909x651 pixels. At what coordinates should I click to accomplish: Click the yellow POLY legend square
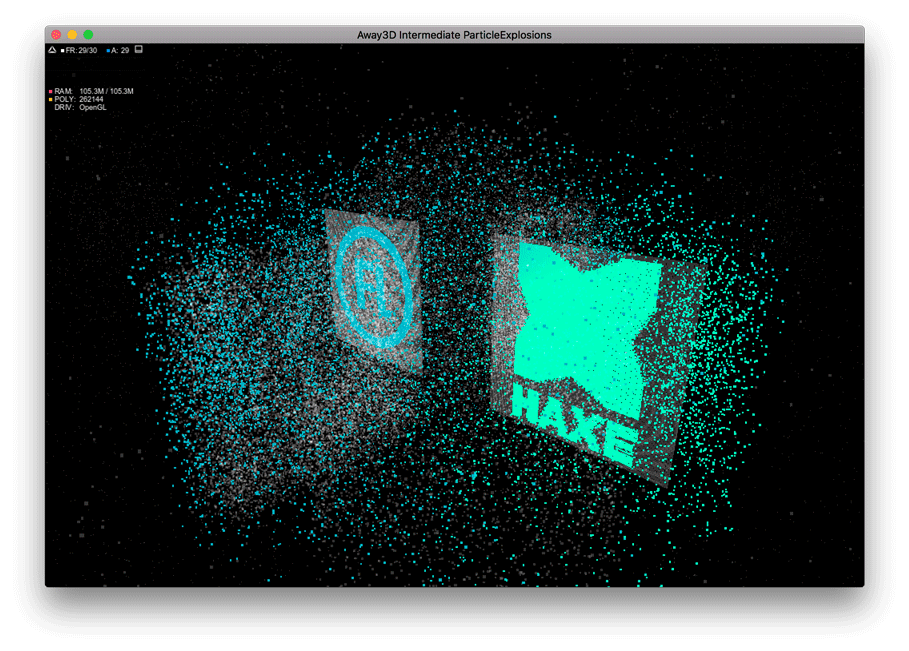[50, 100]
